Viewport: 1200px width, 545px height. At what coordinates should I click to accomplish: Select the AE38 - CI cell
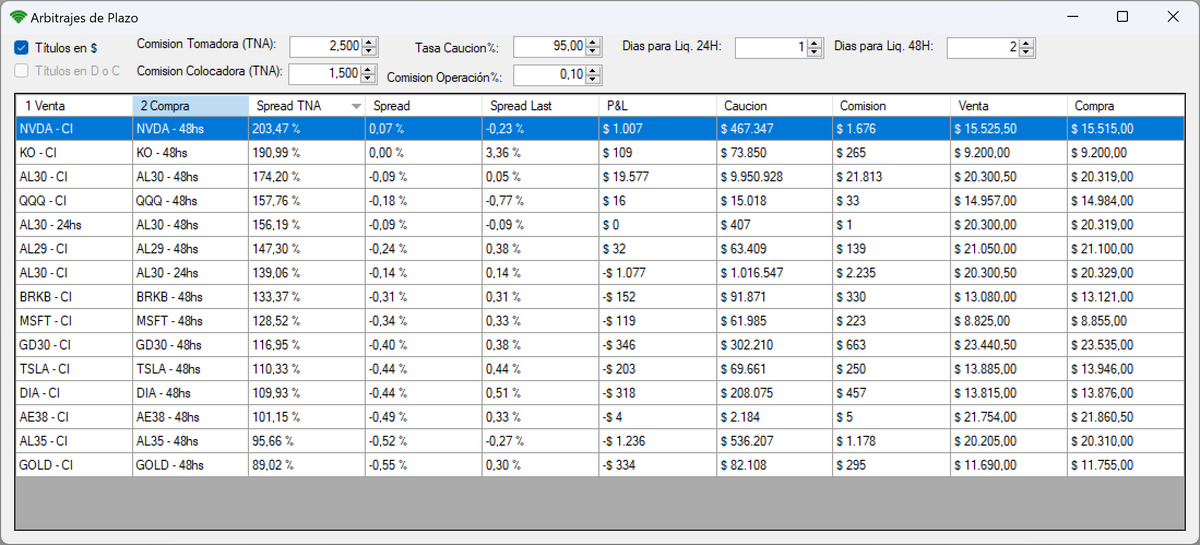[74, 417]
